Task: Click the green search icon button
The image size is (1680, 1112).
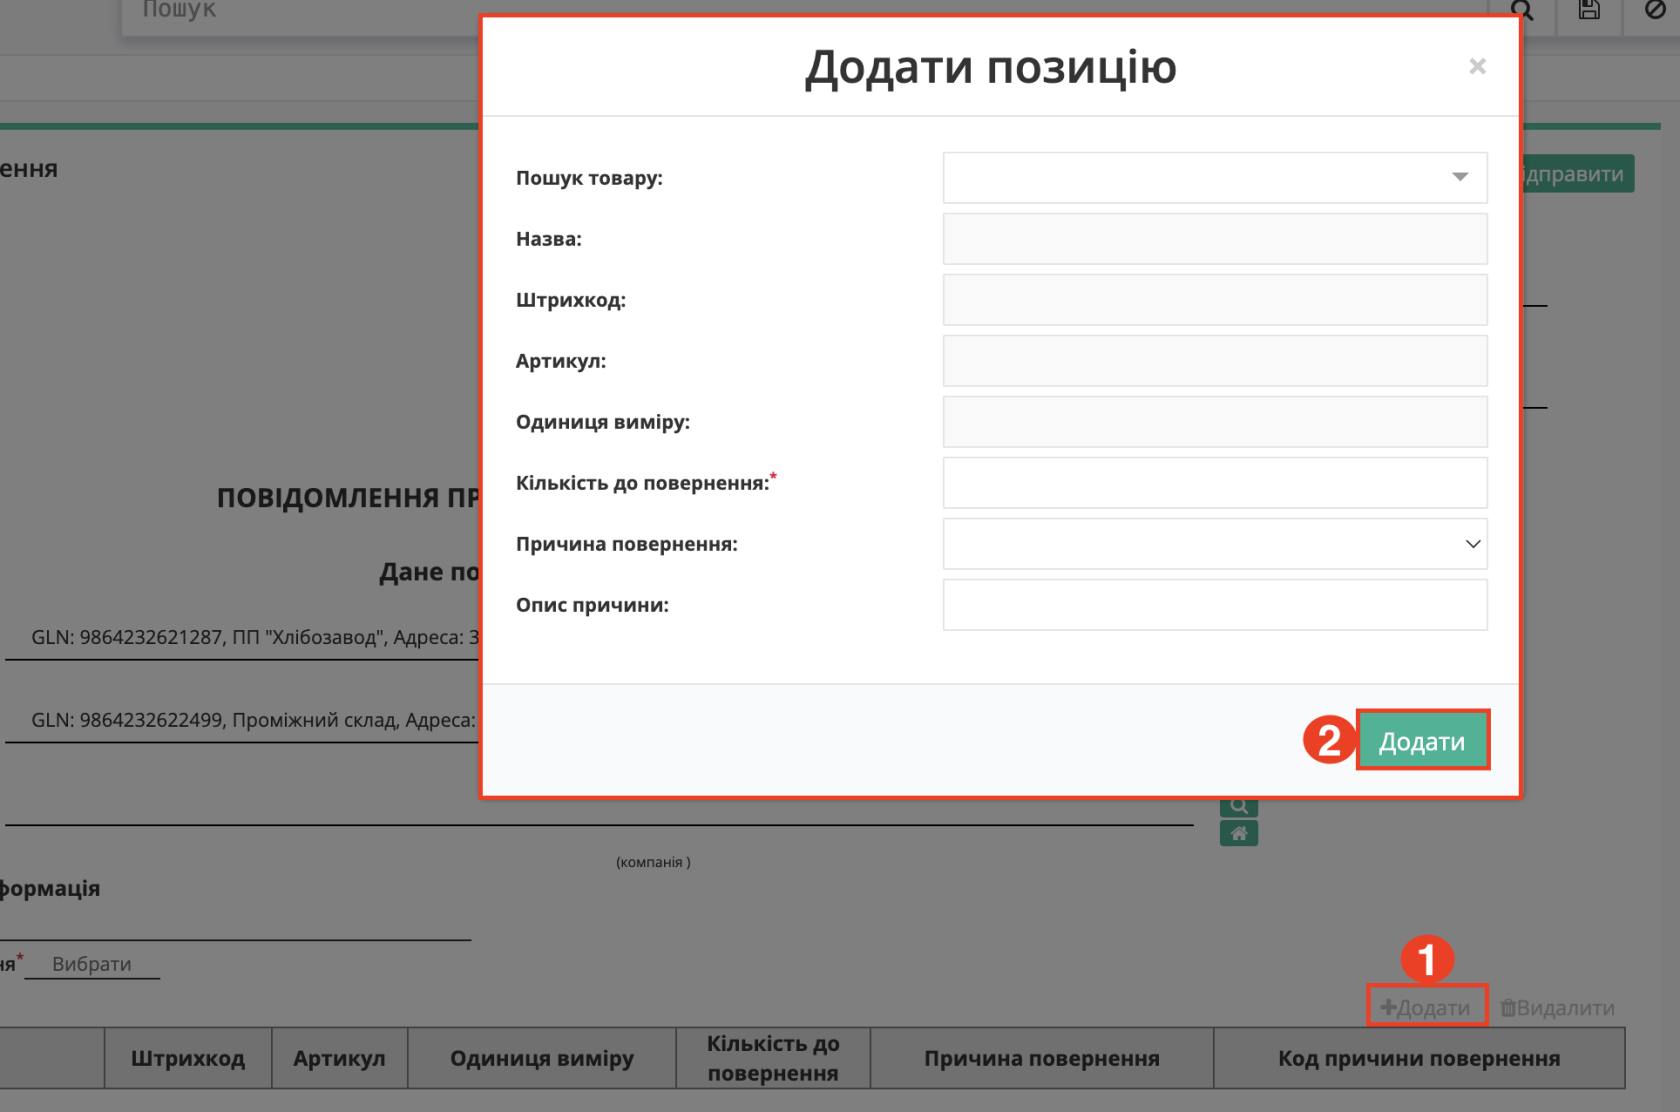Action: pos(1238,806)
